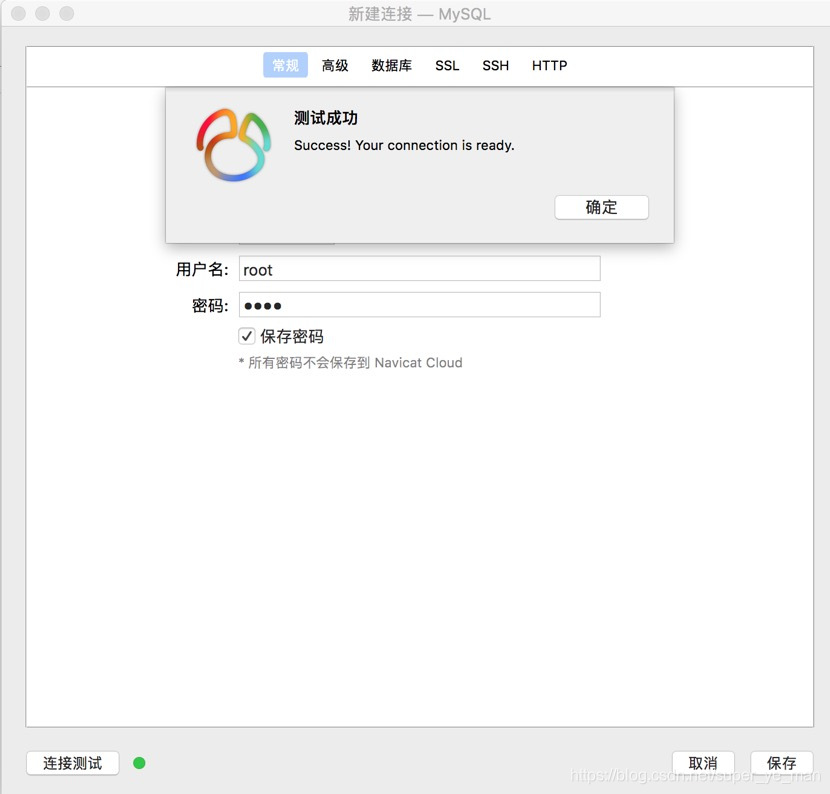The height and width of the screenshot is (794, 830).
Task: Click the Success! Your connection is ready message
Action: point(404,145)
